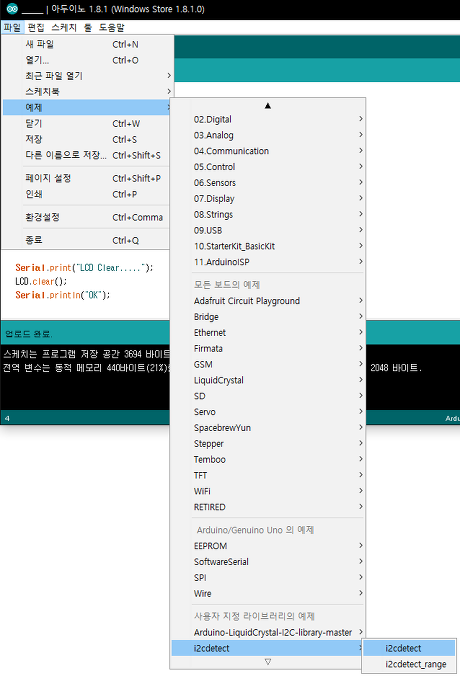Choose 저장 in file menu
This screenshot has height=676, width=460.
pyautogui.click(x=88, y=139)
